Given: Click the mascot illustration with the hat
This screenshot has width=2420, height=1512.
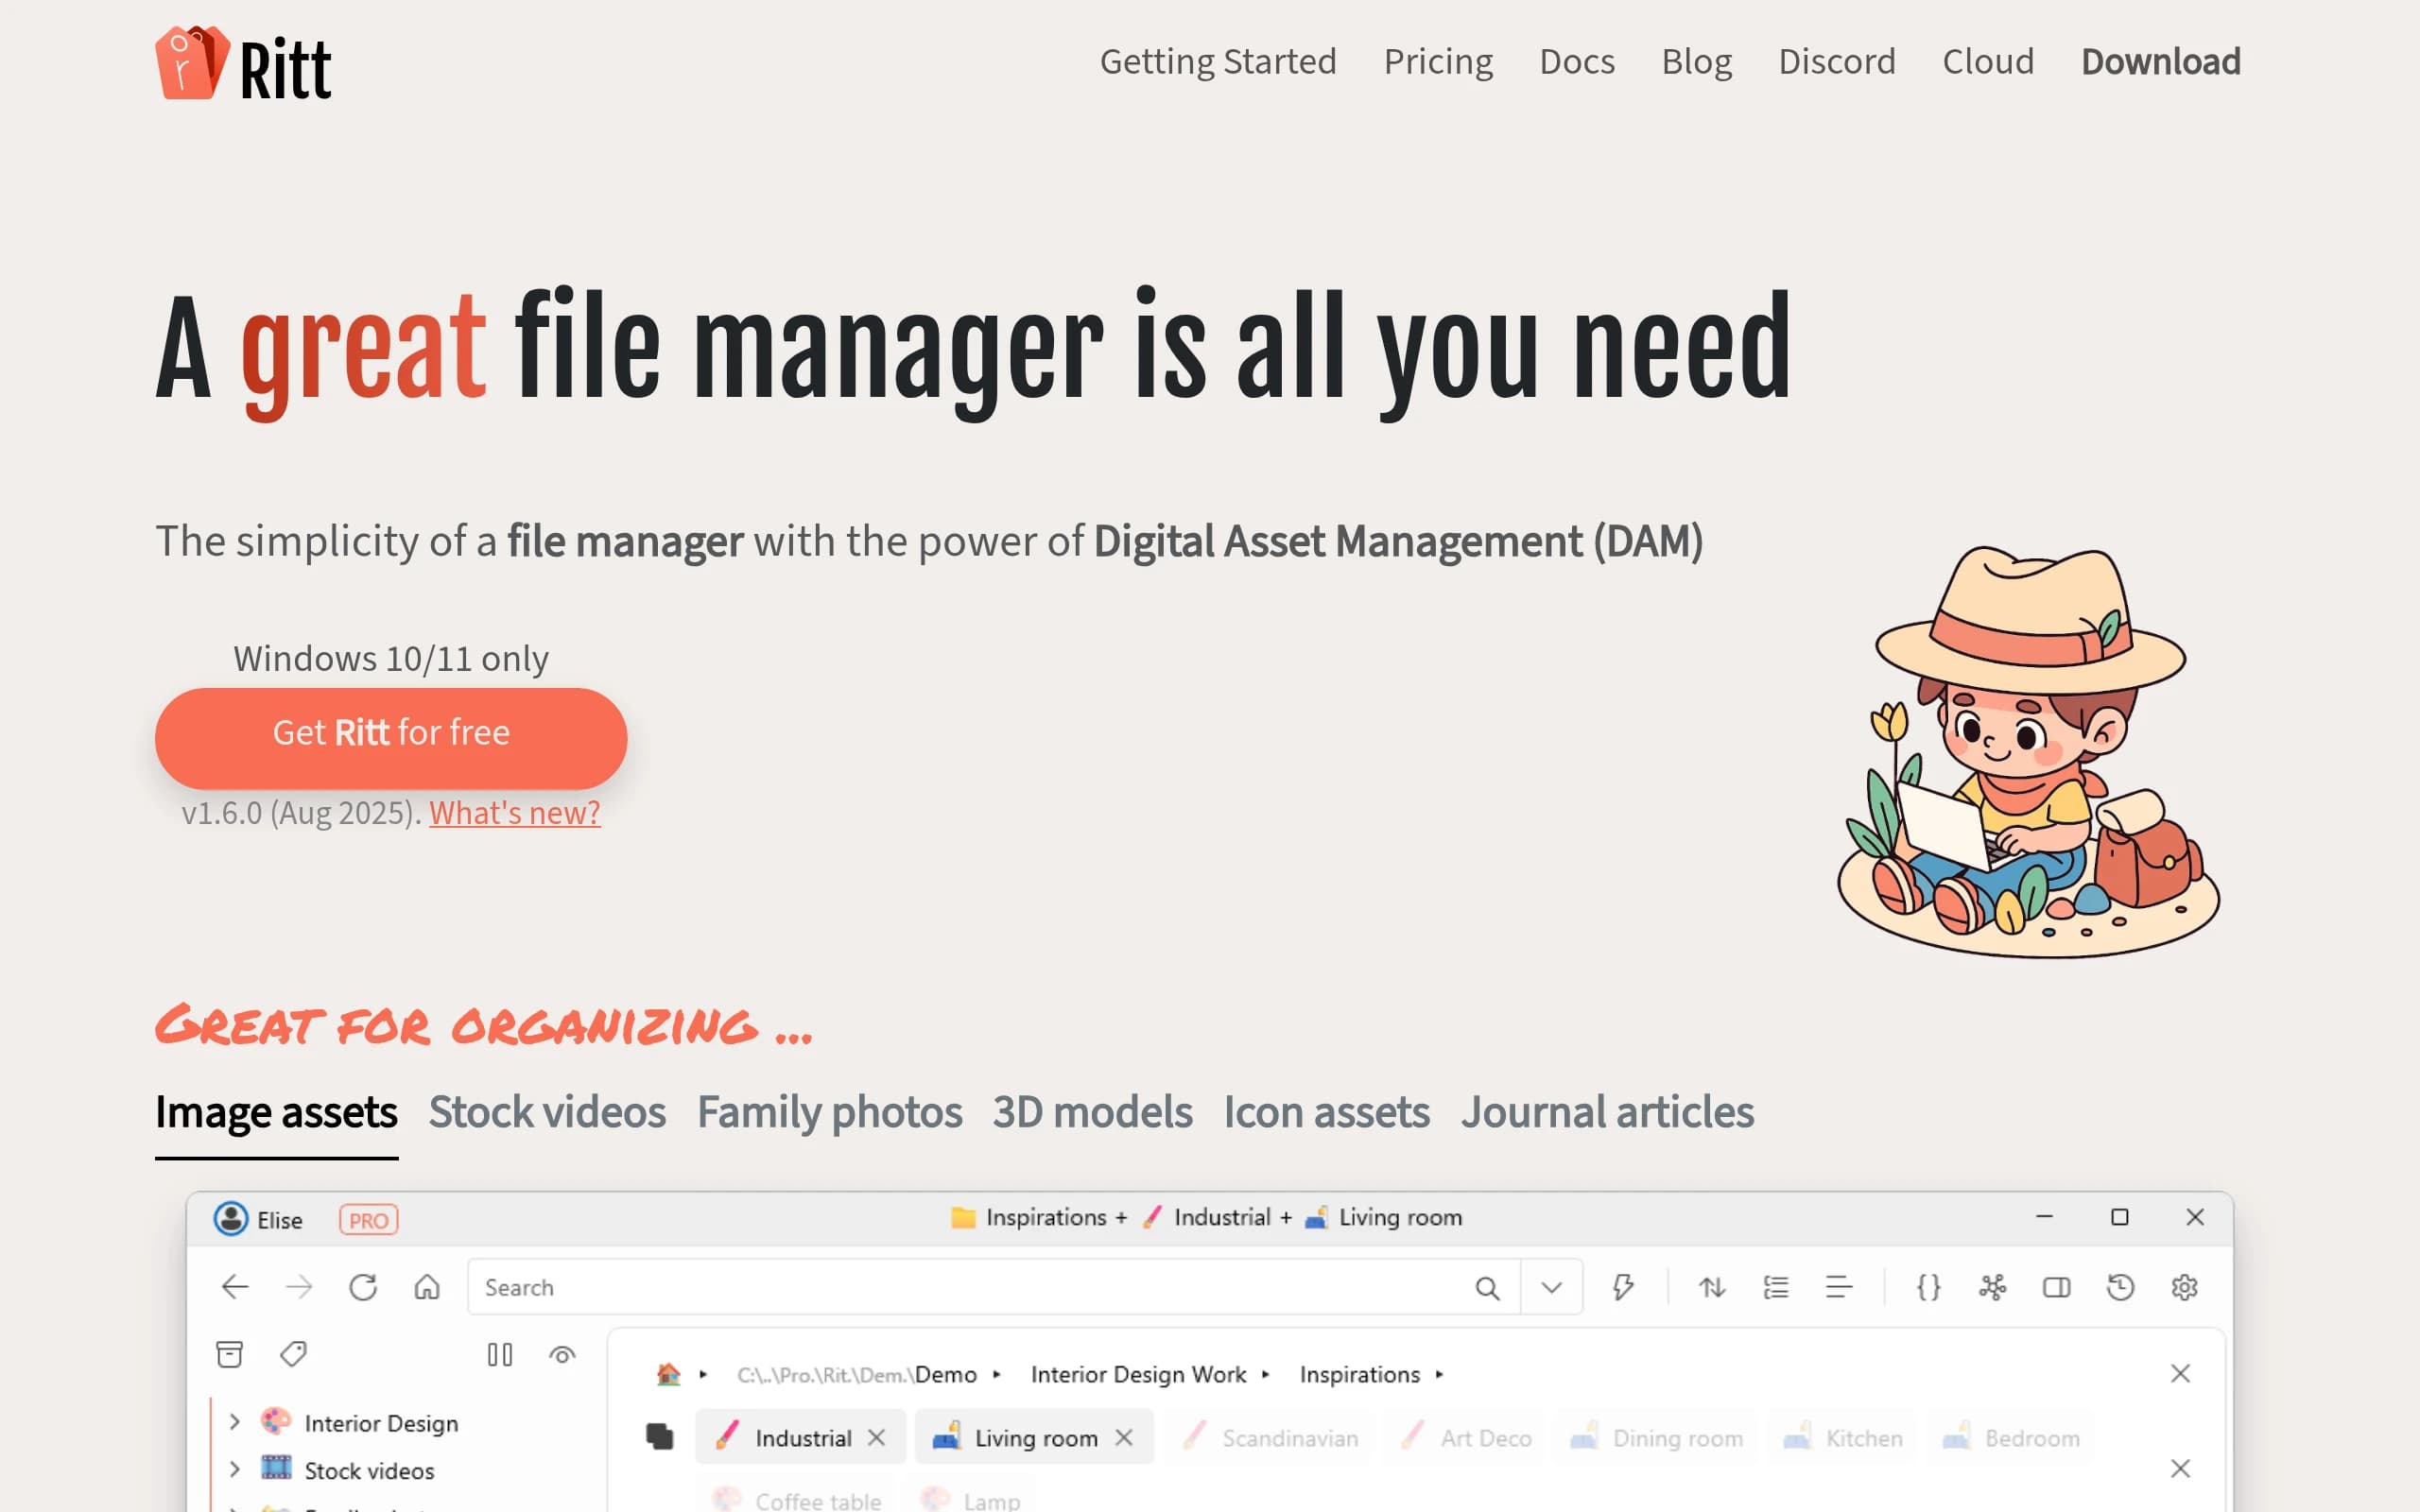Looking at the screenshot, I should pos(2028,752).
